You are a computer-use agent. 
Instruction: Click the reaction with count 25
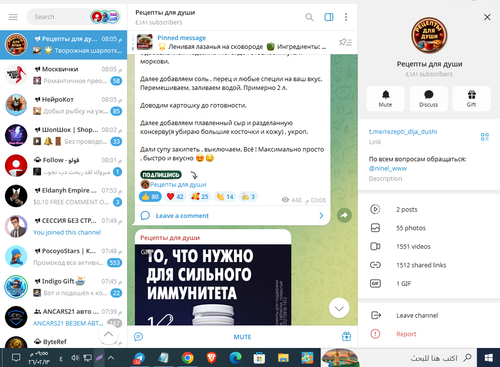200,197
